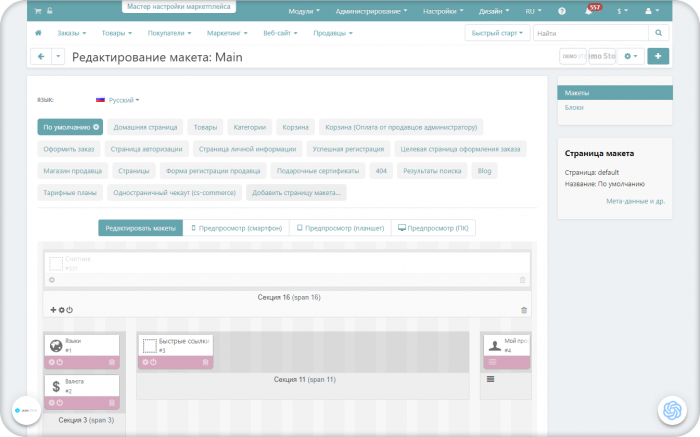Select the Оформить заказ layout page
700x437 pixels.
pyautogui.click(x=69, y=149)
